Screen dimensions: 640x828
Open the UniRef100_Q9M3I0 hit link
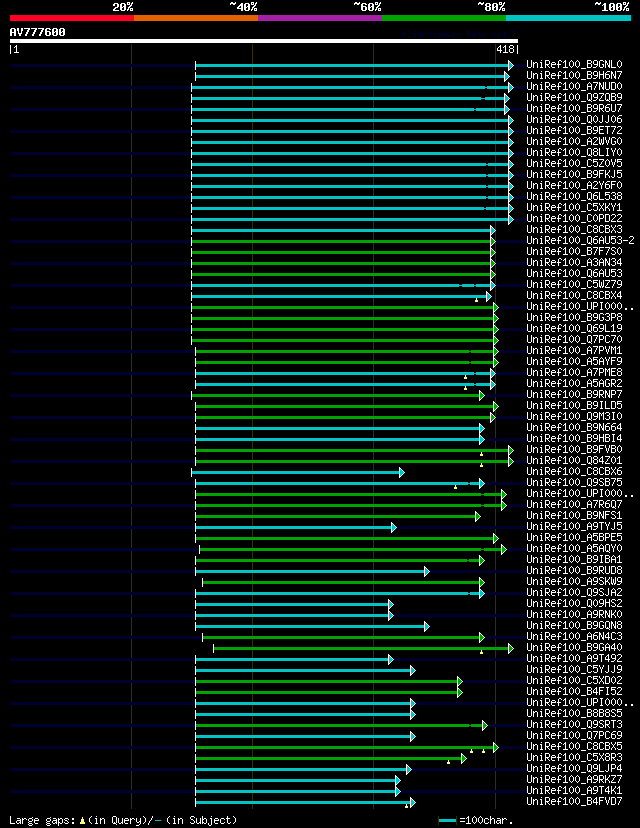coord(574,417)
